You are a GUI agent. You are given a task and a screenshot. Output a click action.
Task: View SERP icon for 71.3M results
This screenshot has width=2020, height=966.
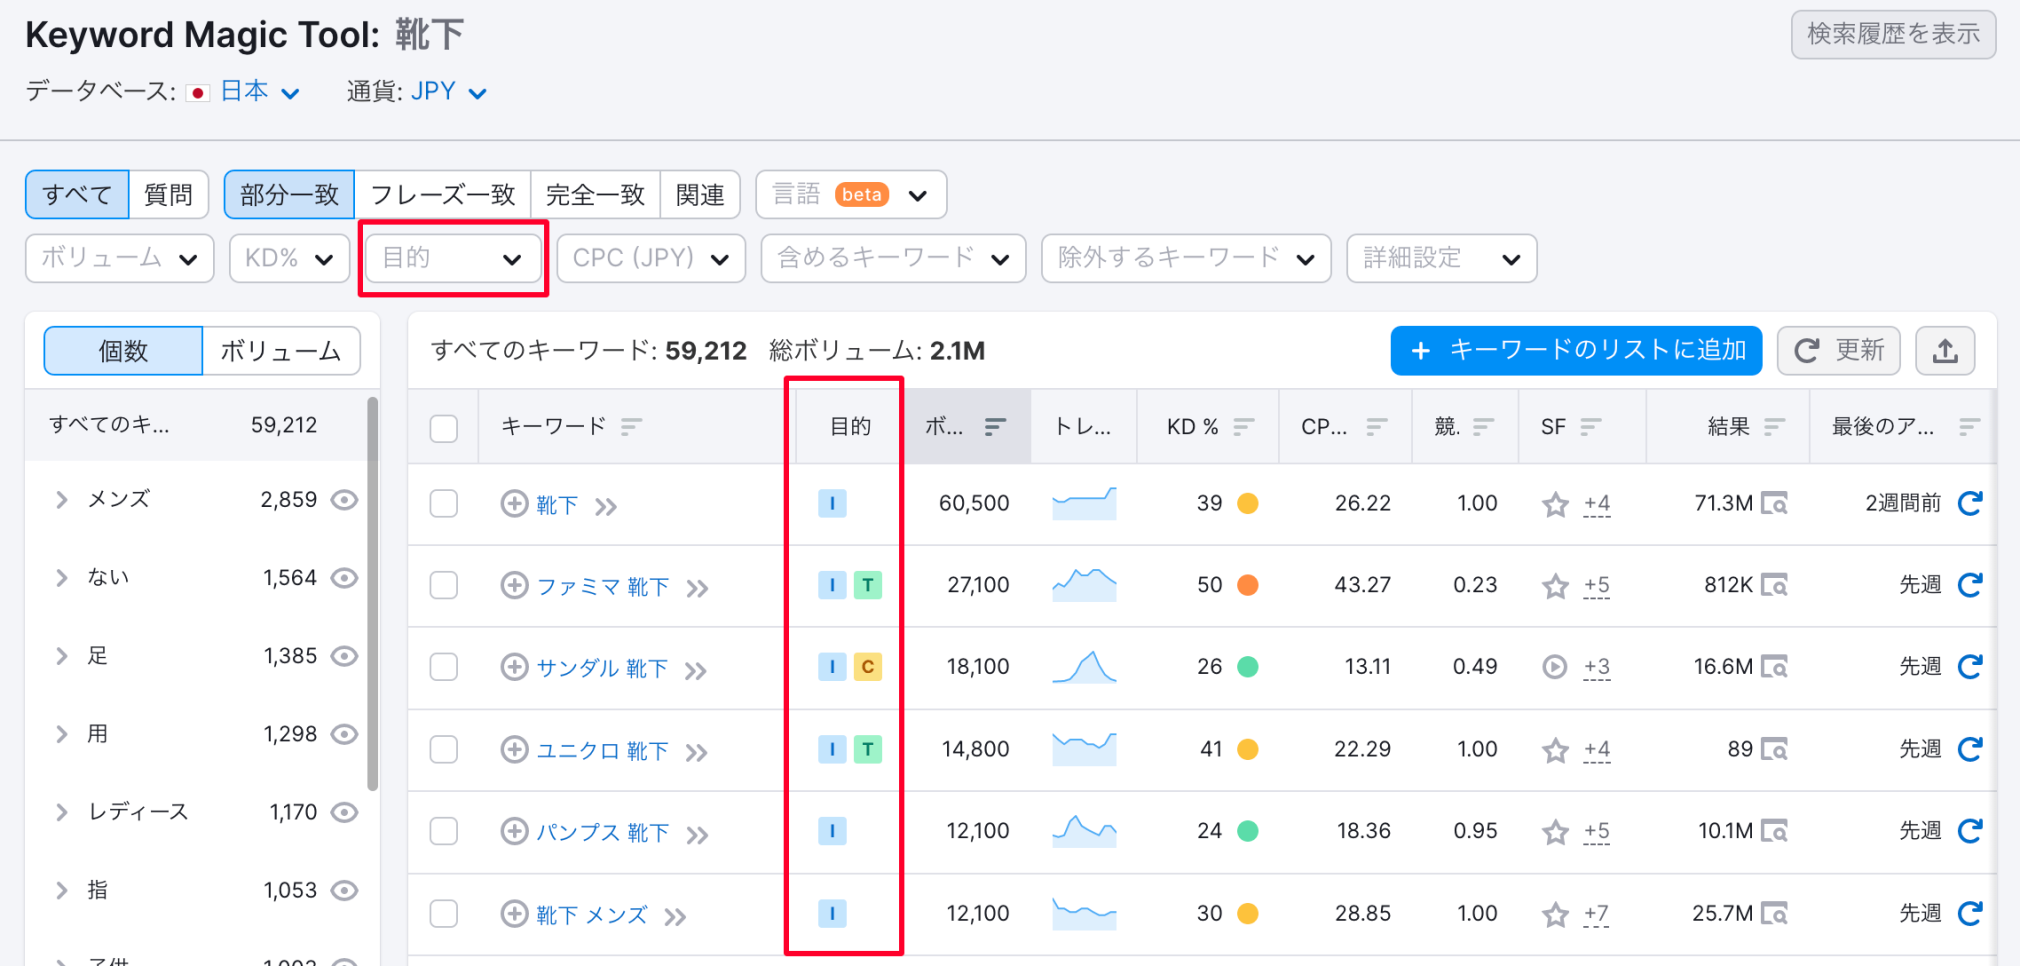[1774, 503]
